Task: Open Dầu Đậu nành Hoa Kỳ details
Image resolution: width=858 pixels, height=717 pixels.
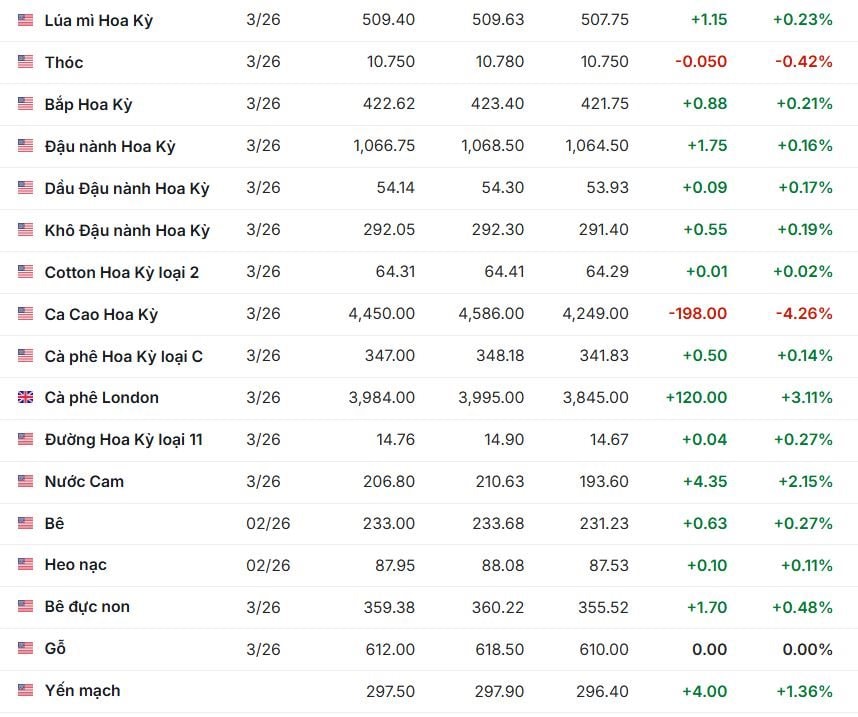Action: coord(127,188)
